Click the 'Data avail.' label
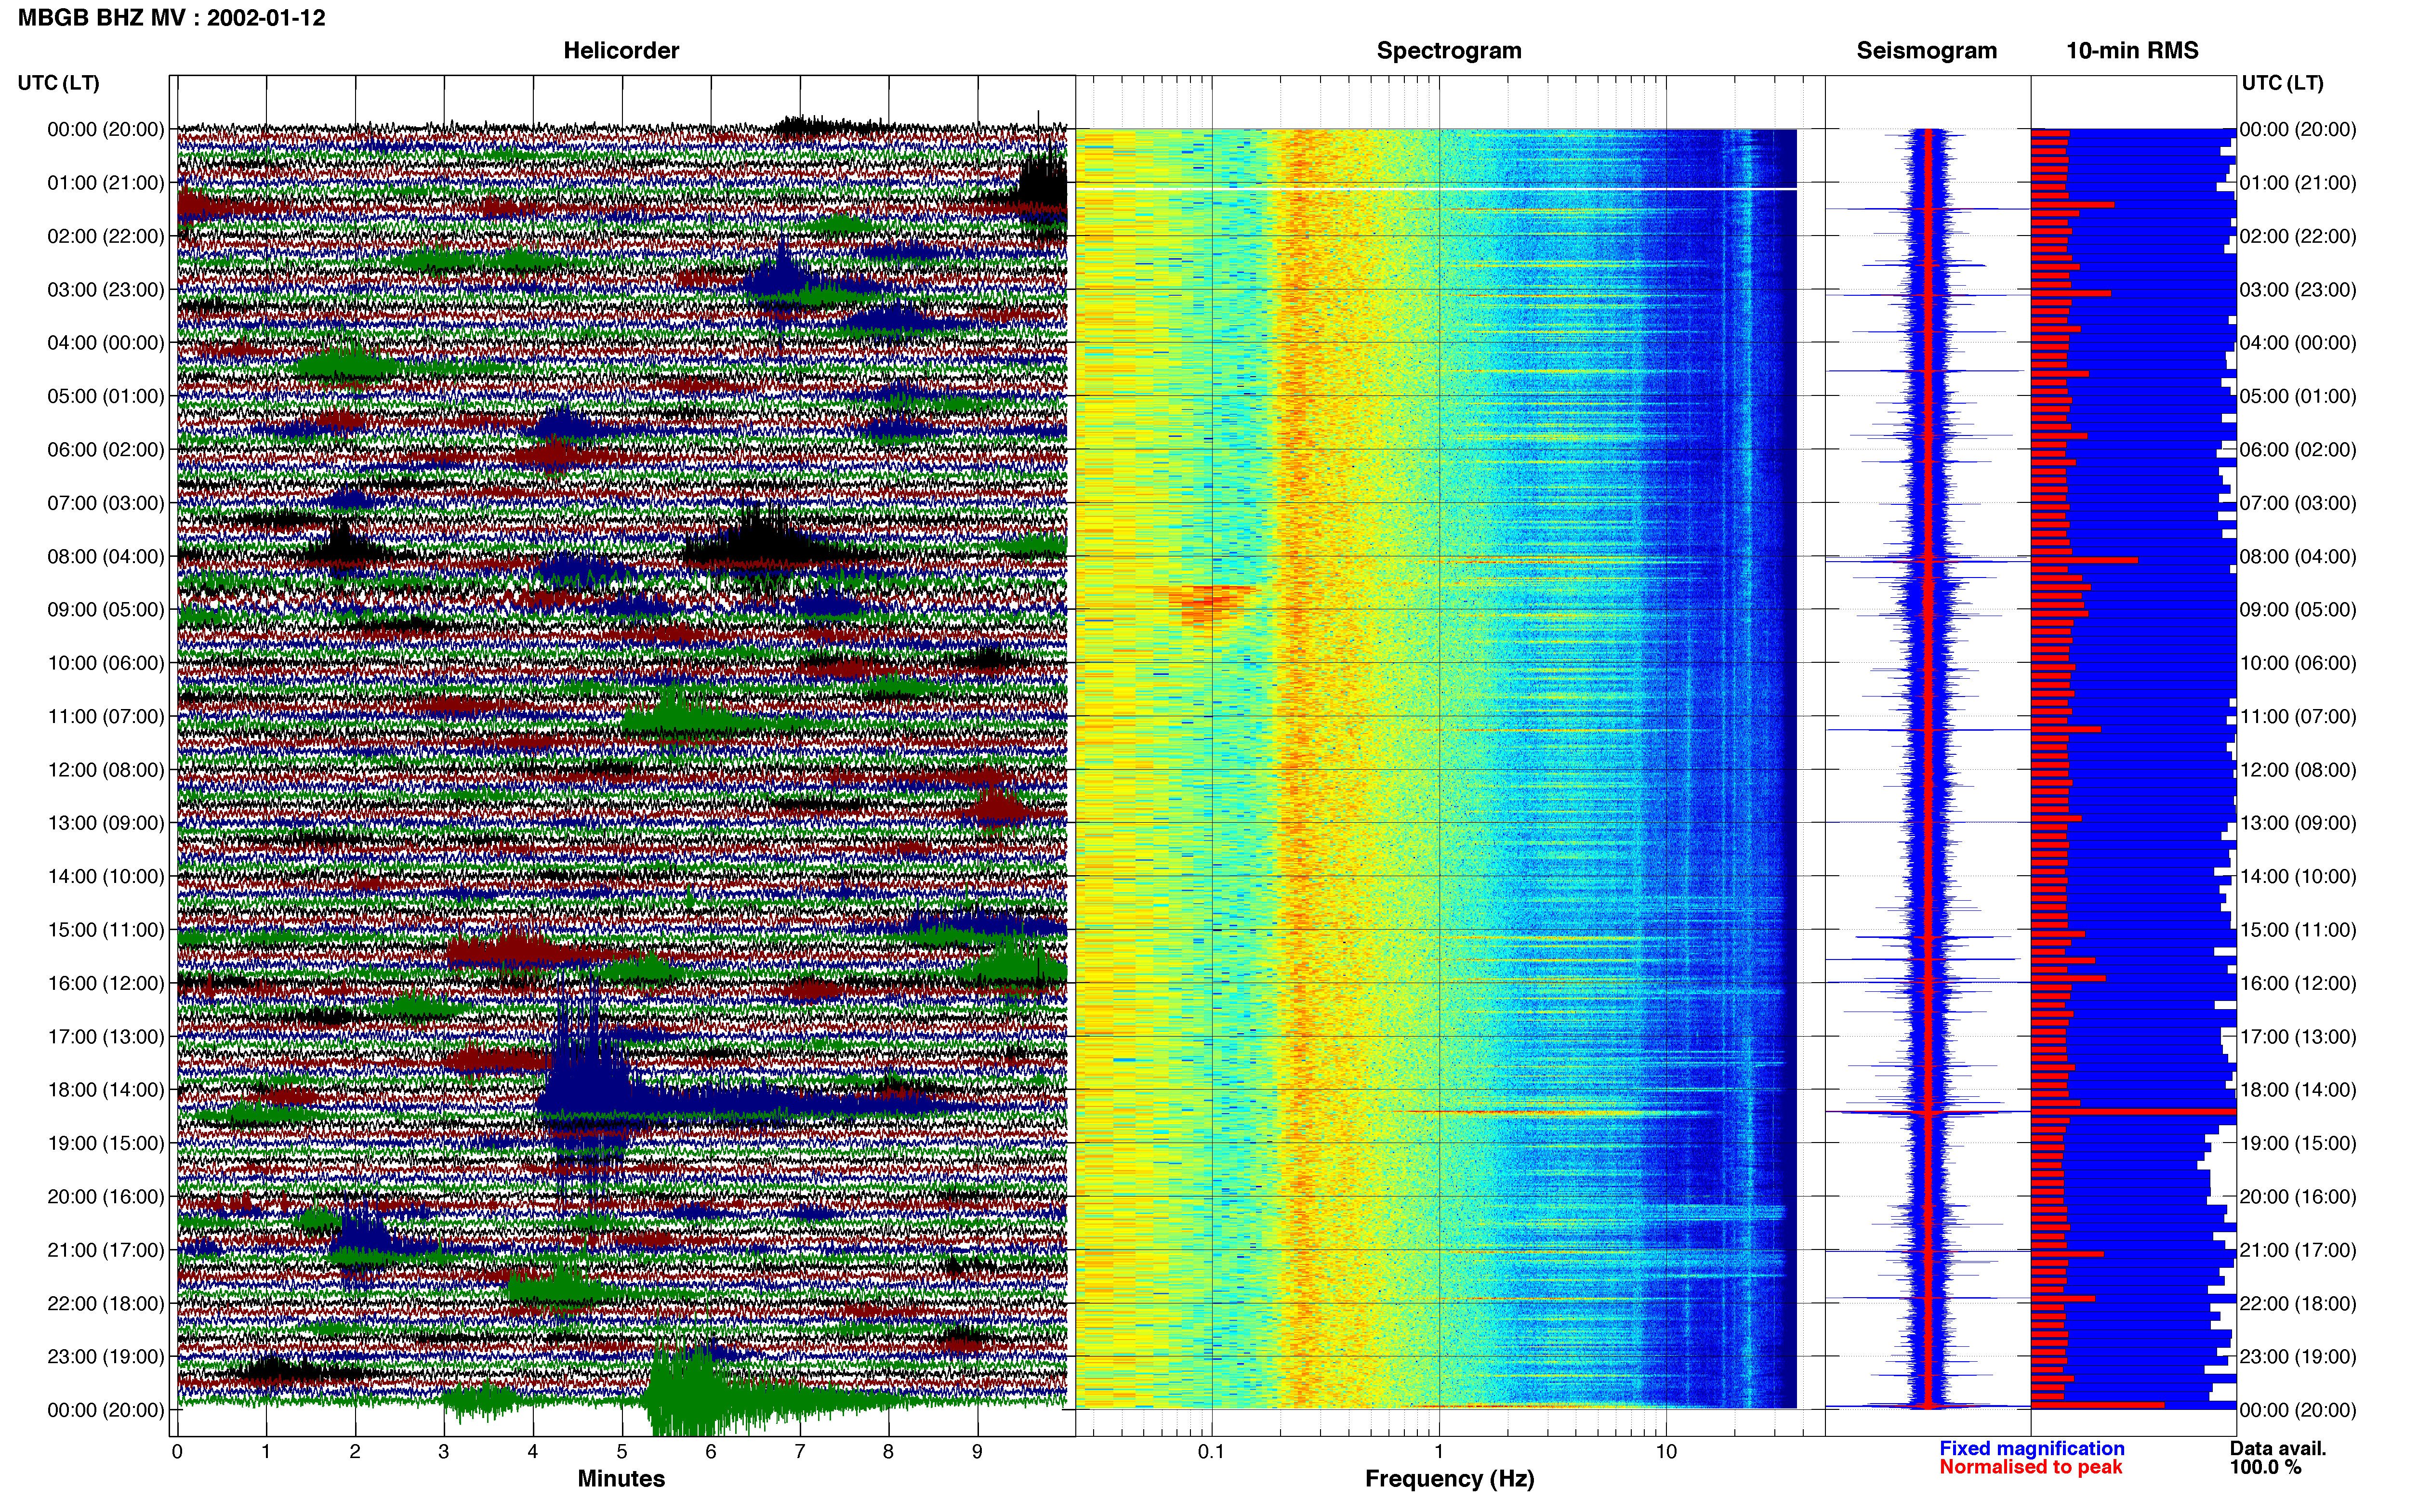Viewport: 2418px width, 1512px height. tap(2278, 1448)
